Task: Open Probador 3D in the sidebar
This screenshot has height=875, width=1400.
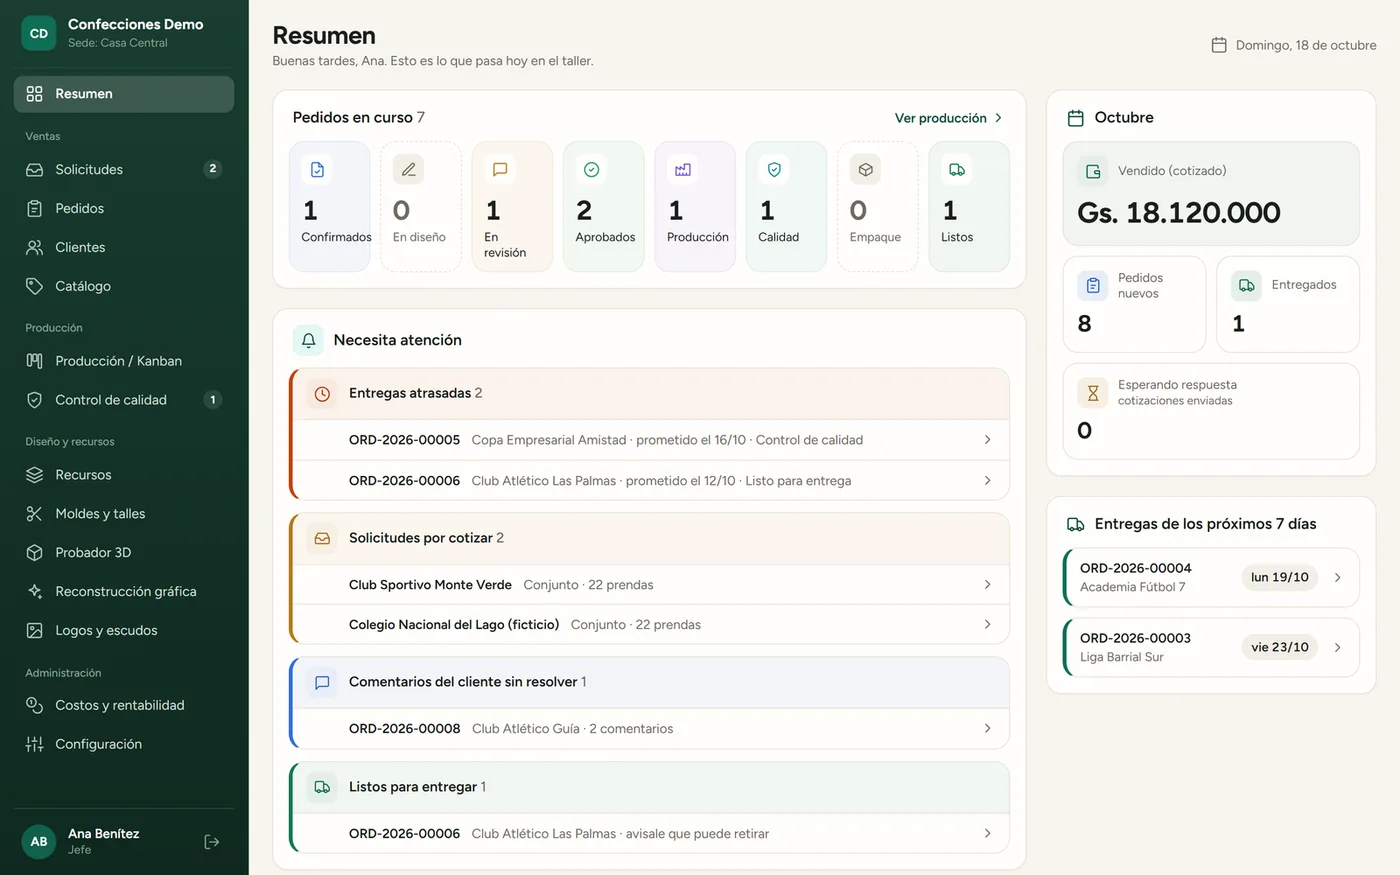Action: [124, 552]
